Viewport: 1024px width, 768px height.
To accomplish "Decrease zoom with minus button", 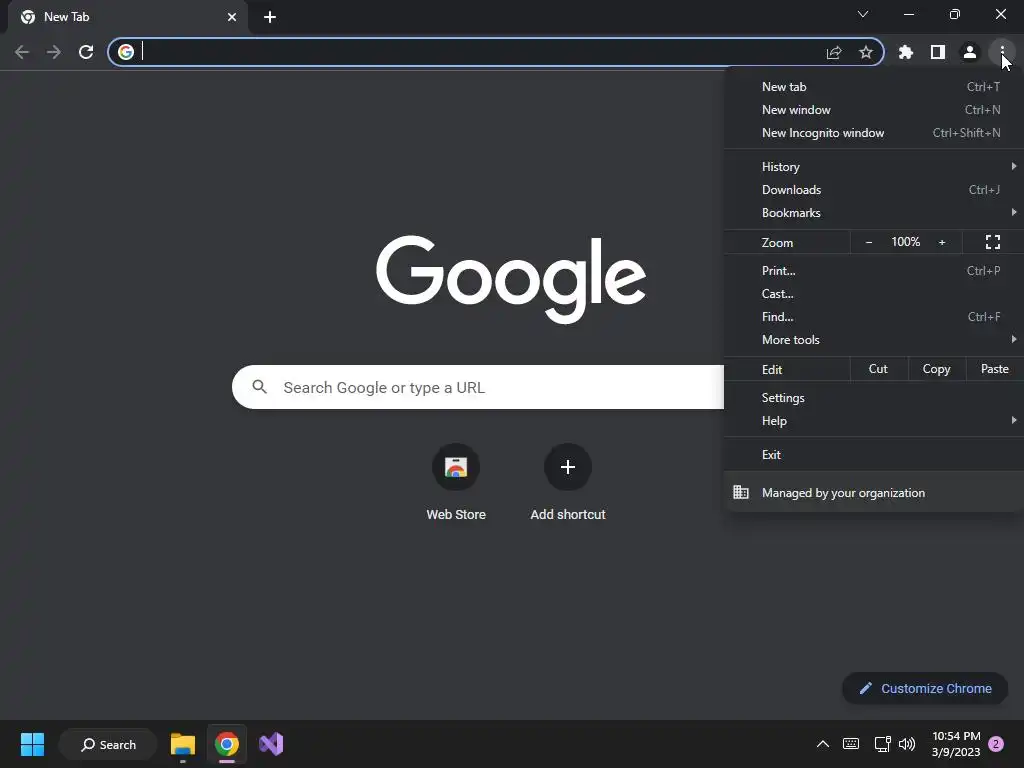I will point(869,242).
